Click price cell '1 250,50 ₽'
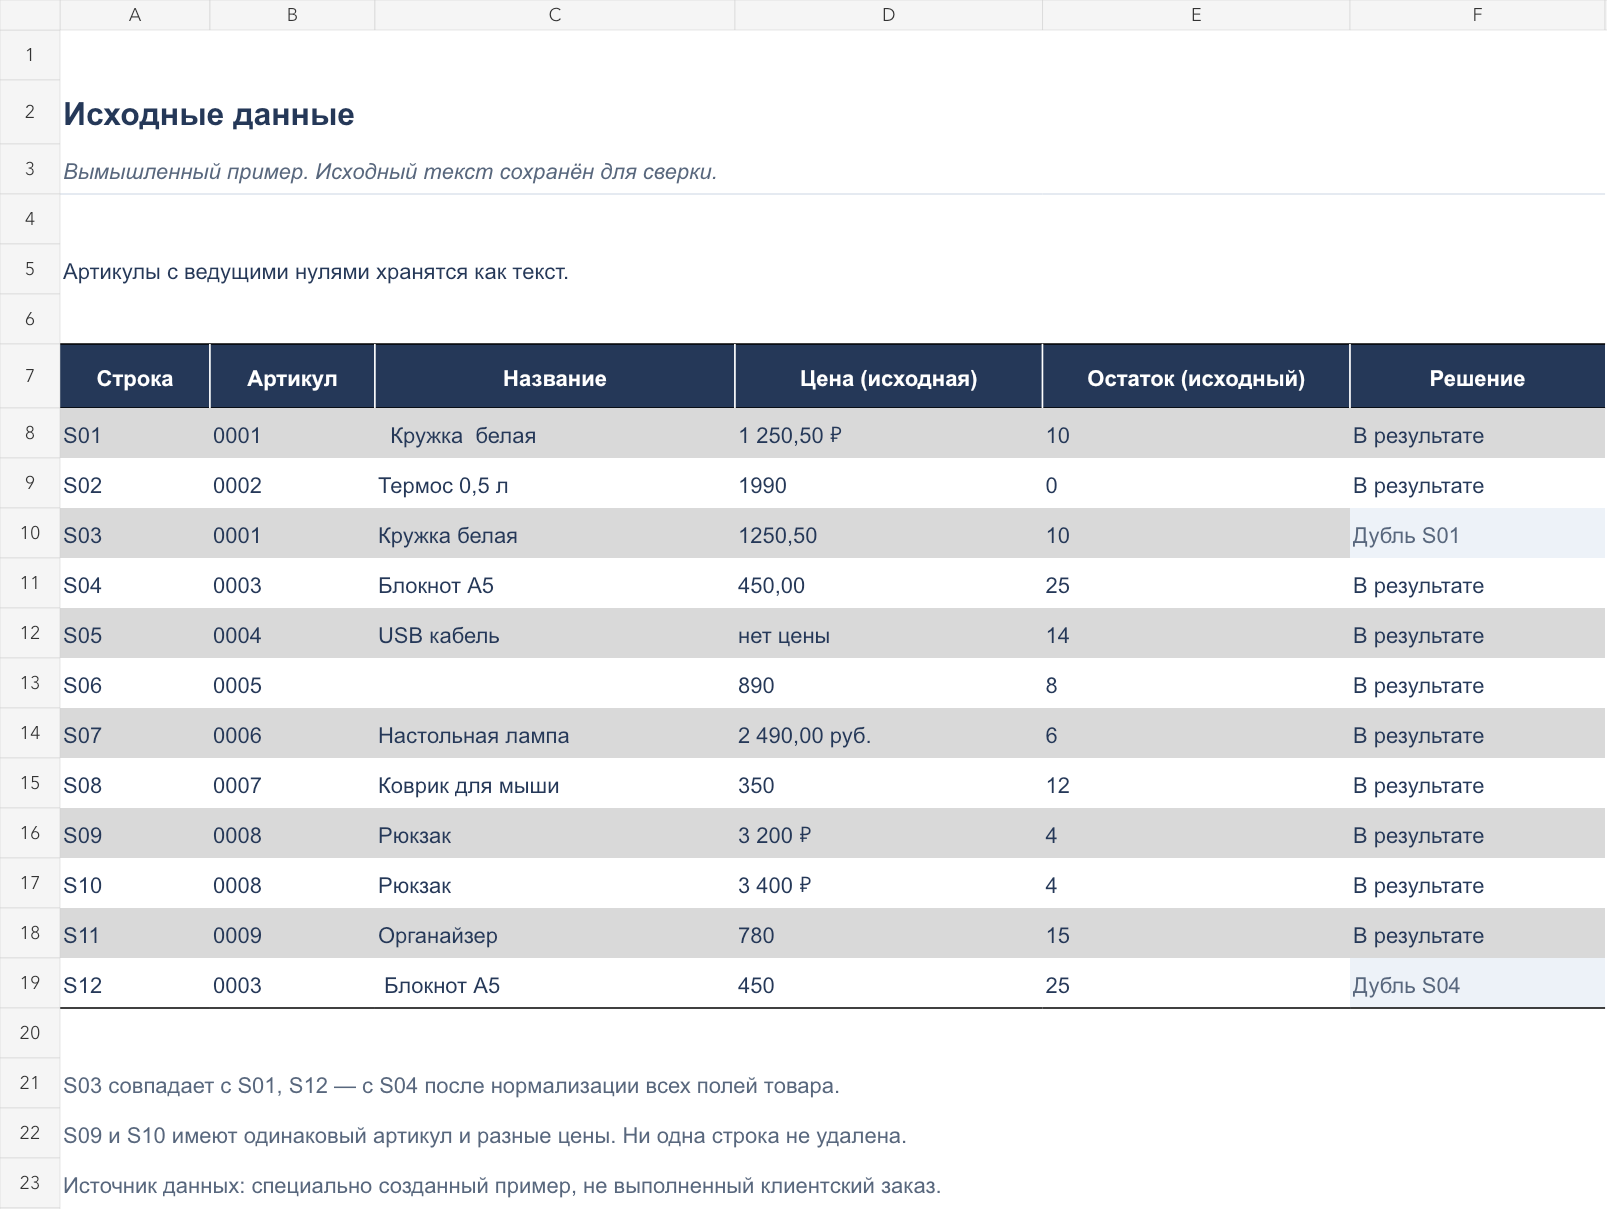This screenshot has width=1607, height=1209. (889, 435)
